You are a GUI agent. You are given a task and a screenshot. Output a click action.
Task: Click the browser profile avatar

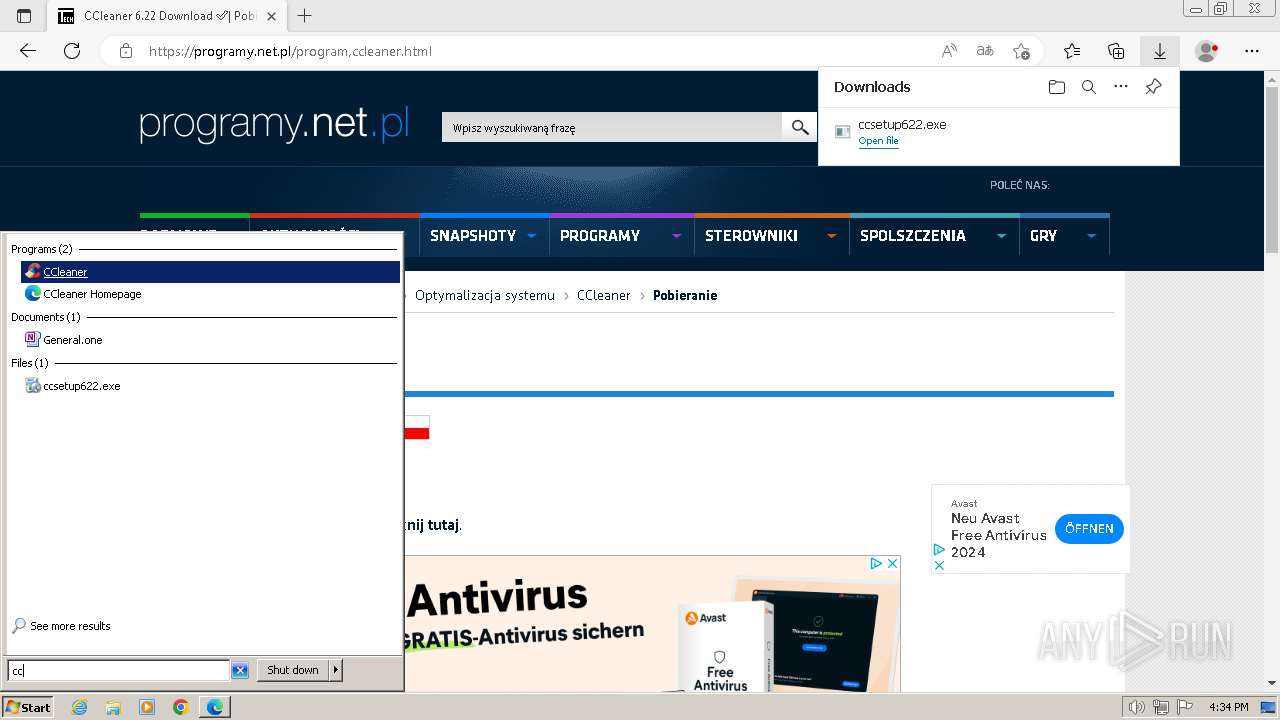coord(1207,51)
